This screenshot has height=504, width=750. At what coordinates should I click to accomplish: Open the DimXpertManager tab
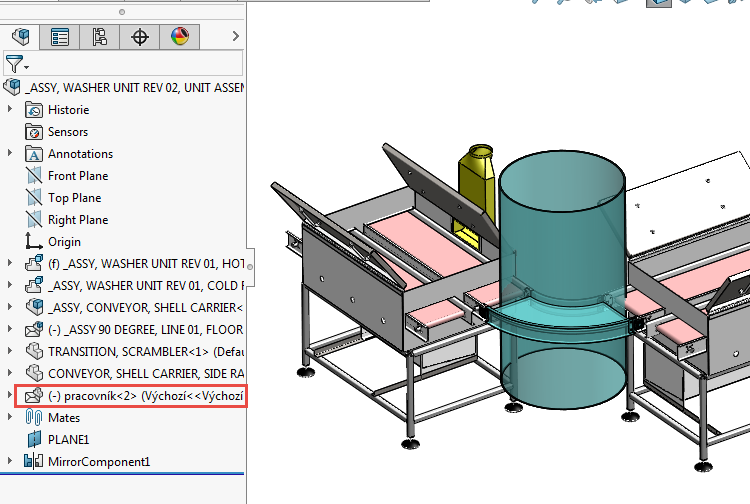[140, 37]
